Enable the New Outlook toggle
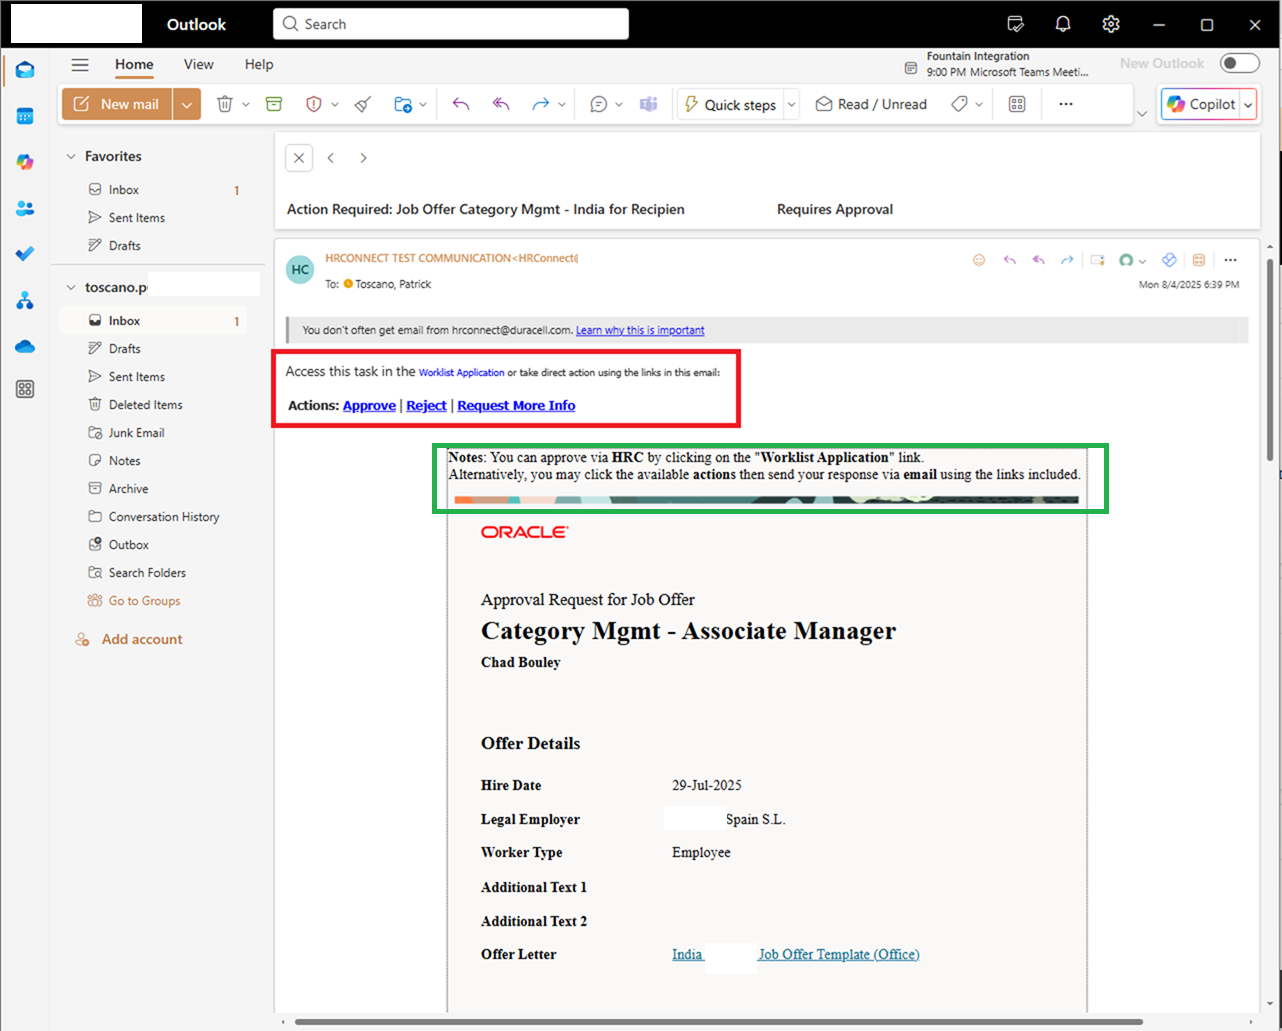 point(1239,62)
